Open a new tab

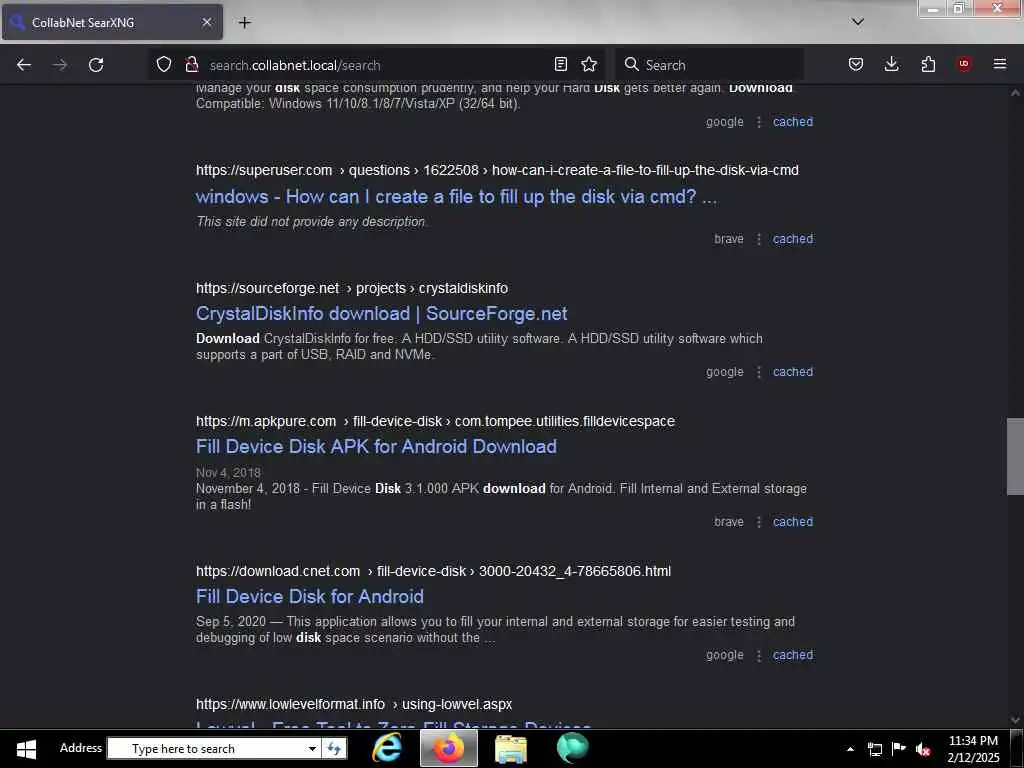(245, 22)
